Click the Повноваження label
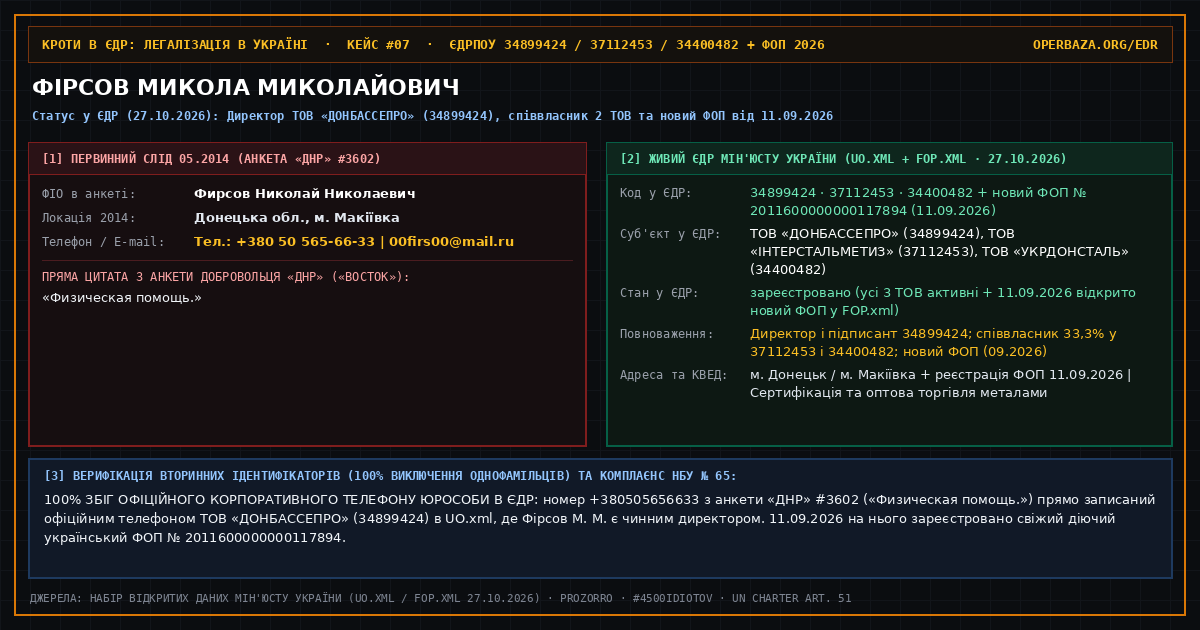 (667, 335)
